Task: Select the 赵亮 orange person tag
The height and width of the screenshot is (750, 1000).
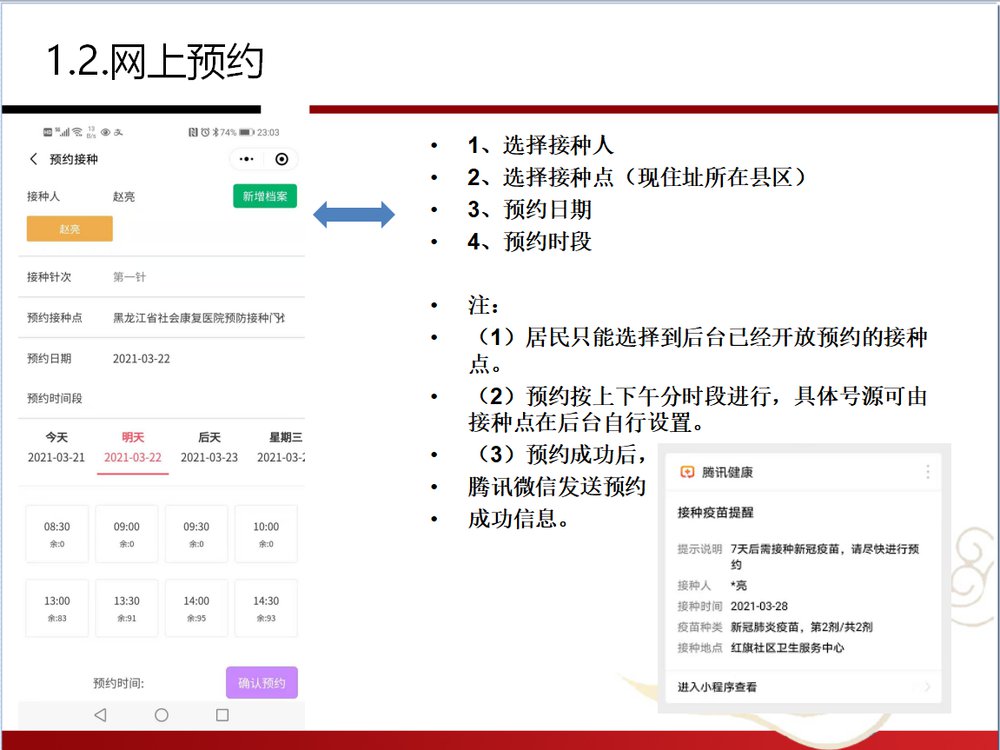Action: click(x=70, y=229)
